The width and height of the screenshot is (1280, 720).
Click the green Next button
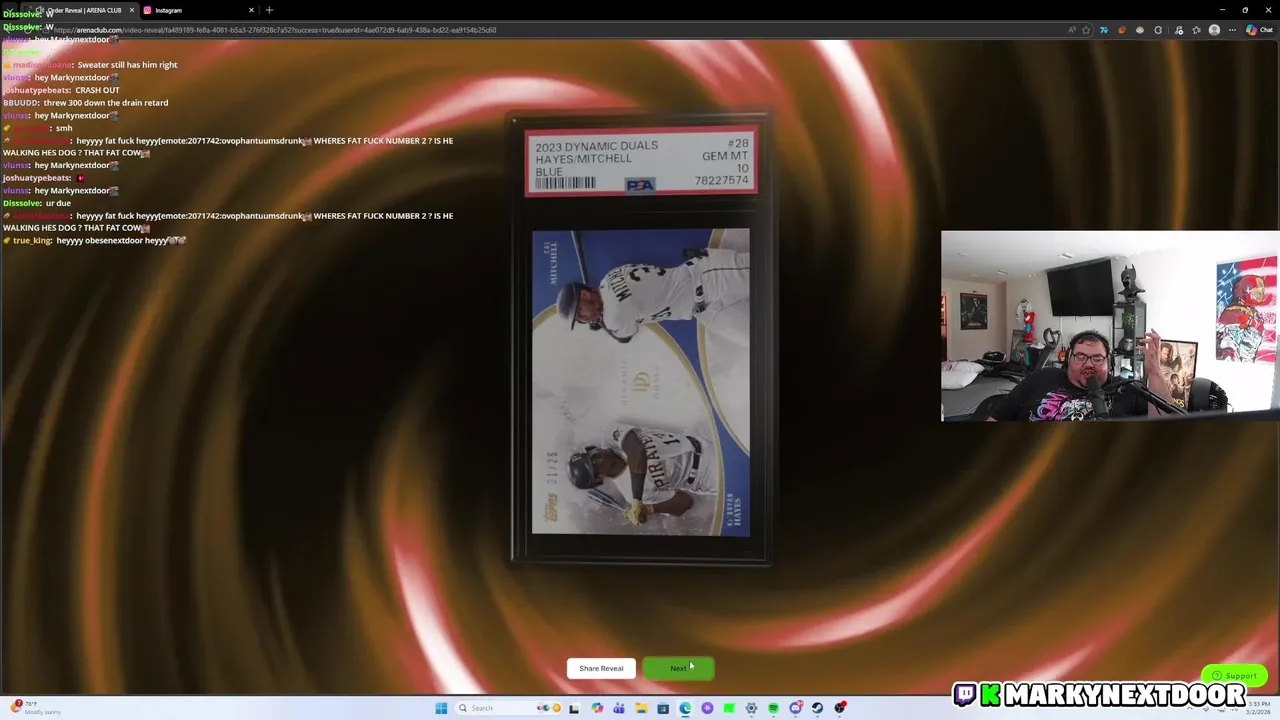tap(678, 668)
